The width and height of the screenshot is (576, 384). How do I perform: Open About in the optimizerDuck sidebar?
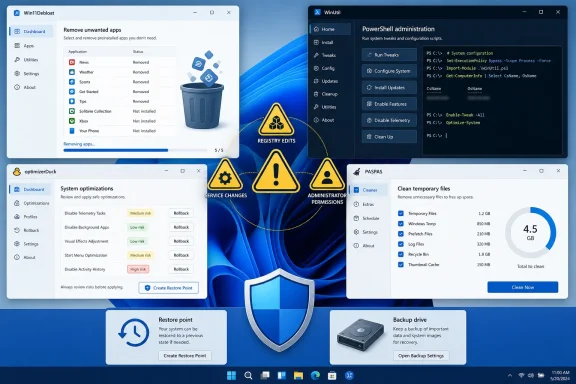pyautogui.click(x=25, y=257)
